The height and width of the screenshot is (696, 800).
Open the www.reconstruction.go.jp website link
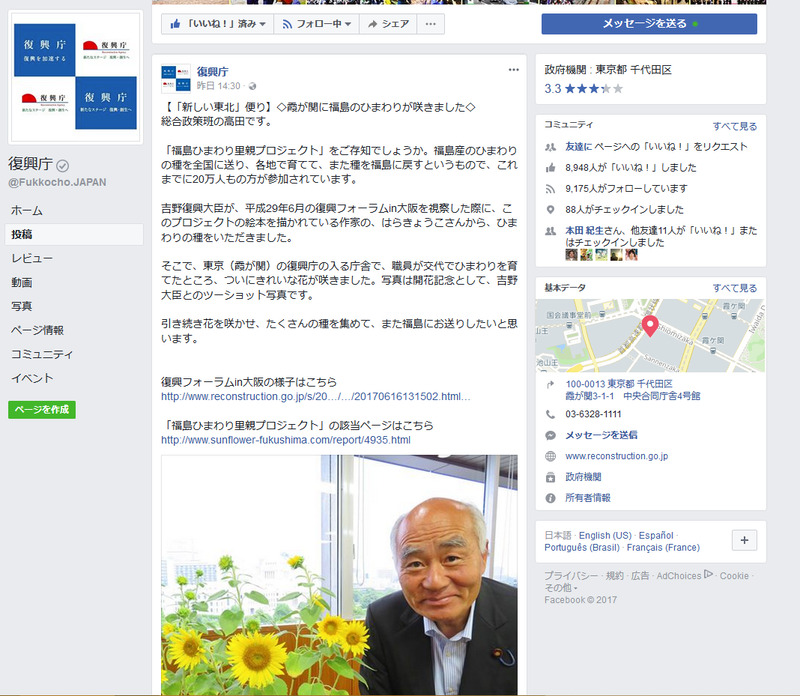click(x=616, y=456)
